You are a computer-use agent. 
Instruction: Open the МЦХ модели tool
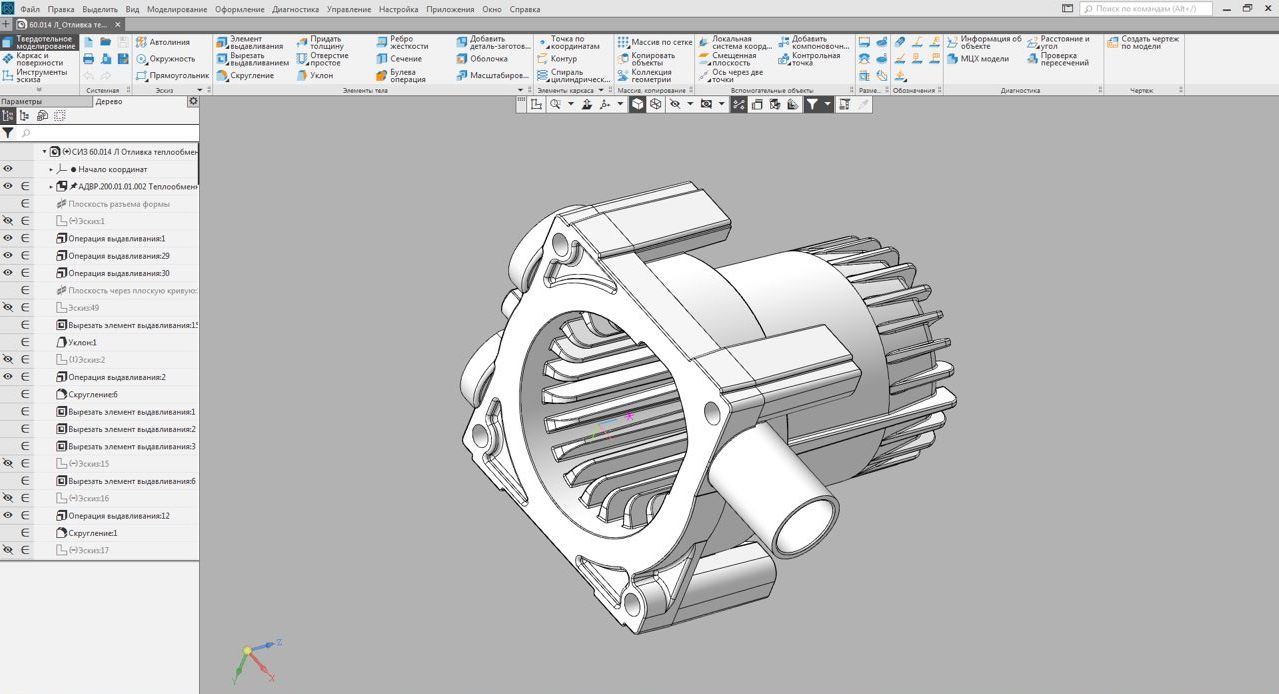tap(977, 59)
